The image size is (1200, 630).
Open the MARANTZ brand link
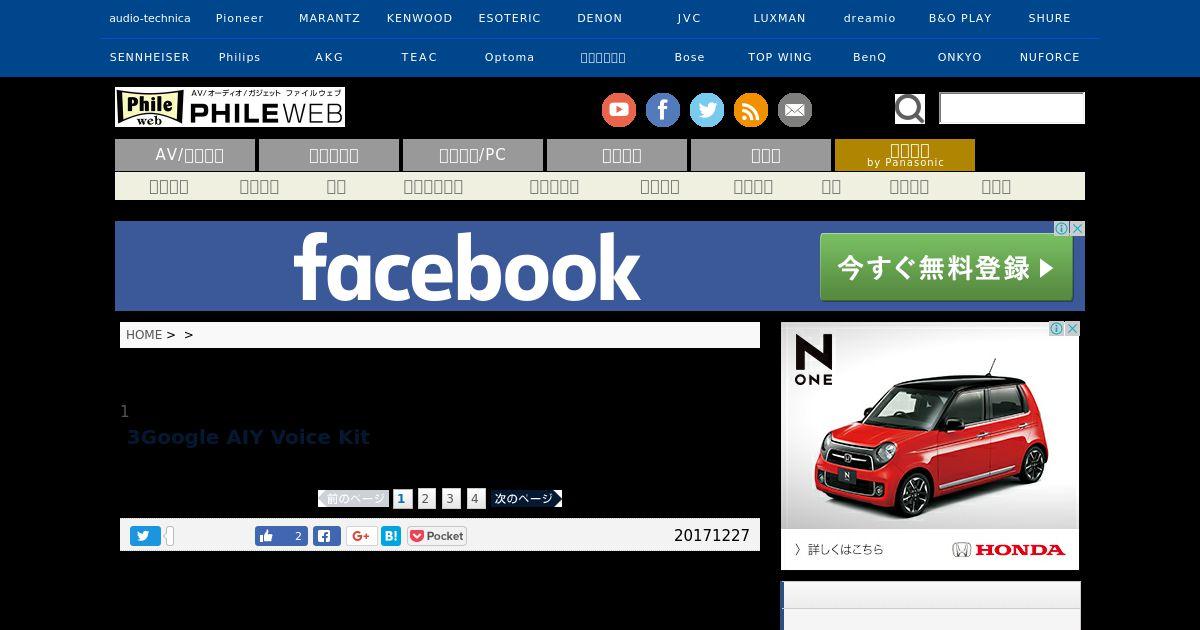(329, 18)
